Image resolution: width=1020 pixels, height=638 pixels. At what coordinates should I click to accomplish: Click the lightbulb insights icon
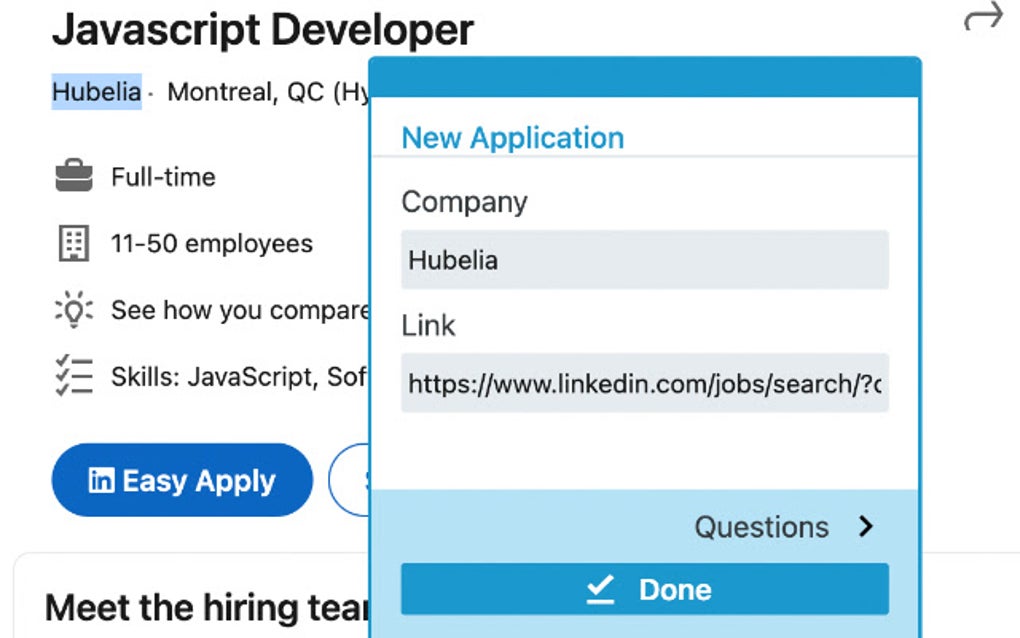click(x=73, y=310)
